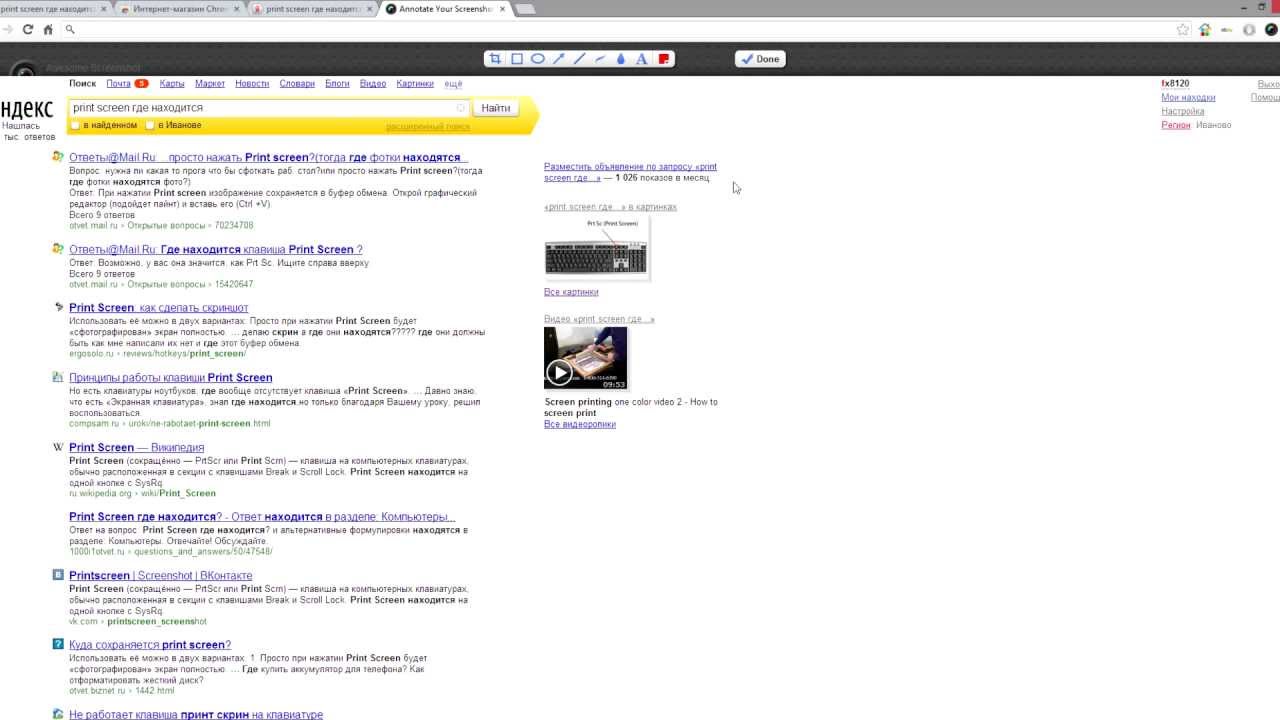Open 'Принципы работы клавиши Print Screen' result

tap(171, 378)
